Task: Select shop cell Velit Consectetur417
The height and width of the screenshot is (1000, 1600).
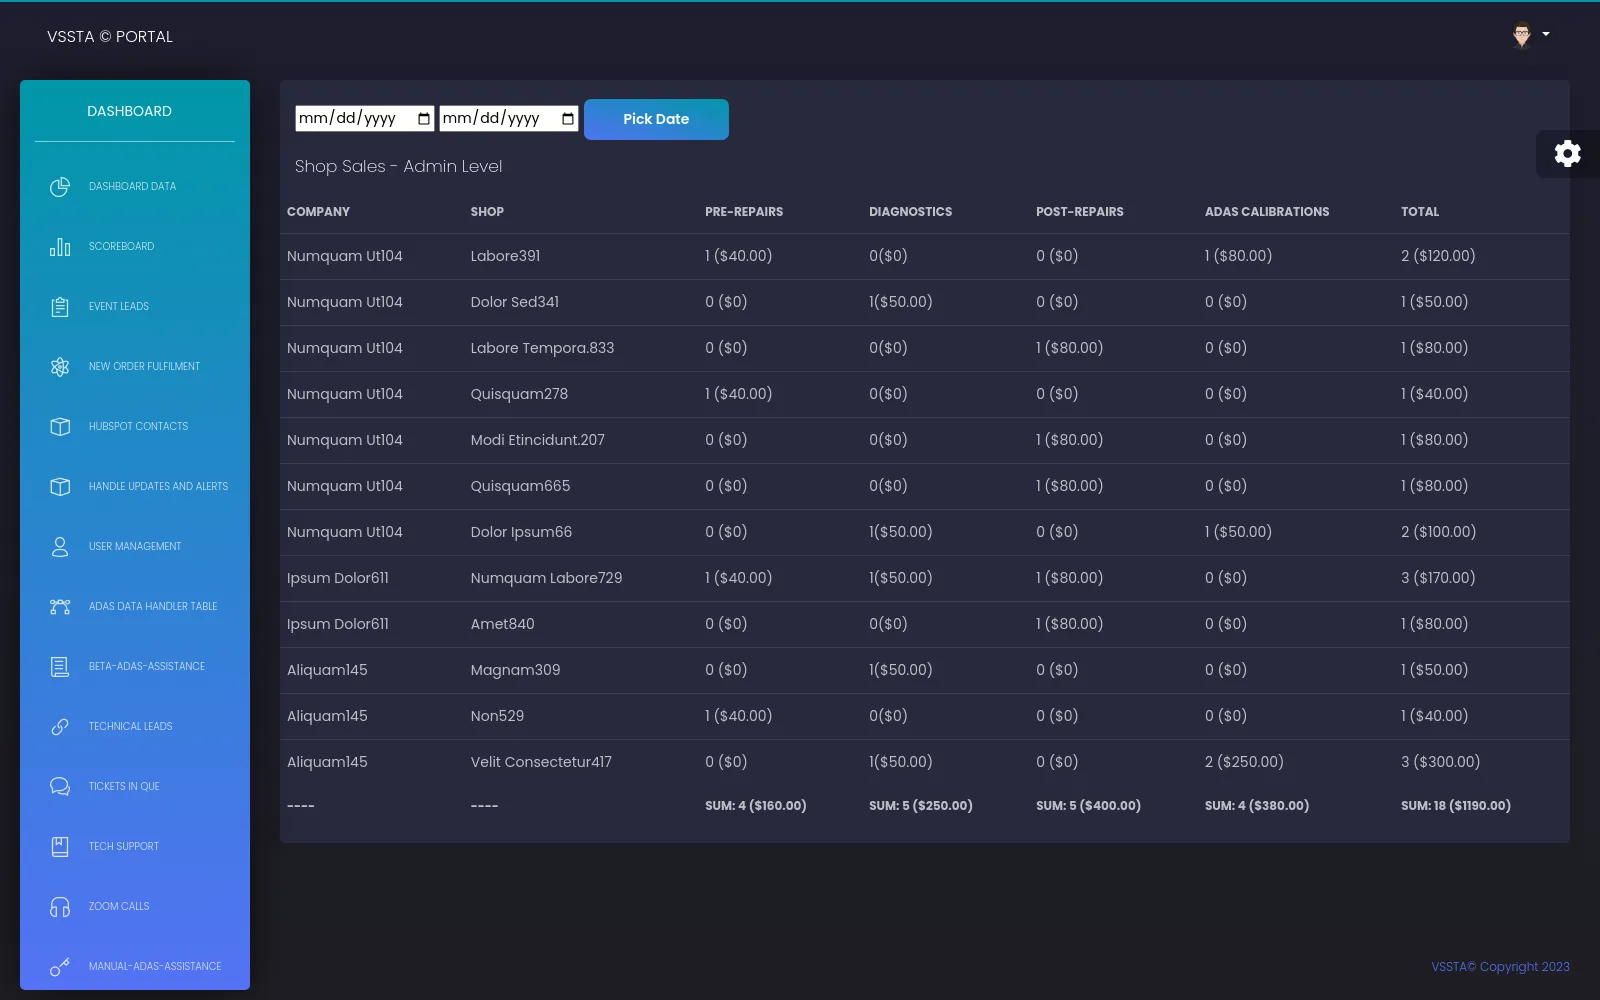Action: [541, 762]
